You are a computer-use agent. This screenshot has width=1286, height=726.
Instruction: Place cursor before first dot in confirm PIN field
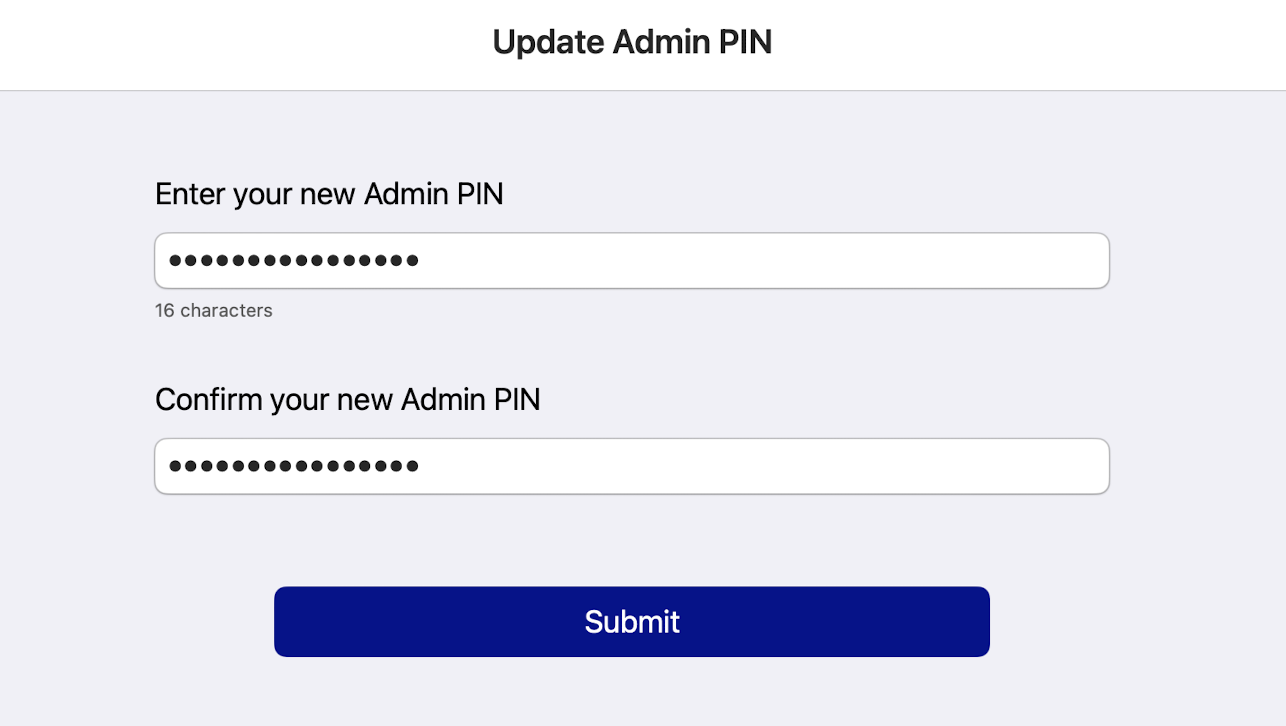point(168,466)
